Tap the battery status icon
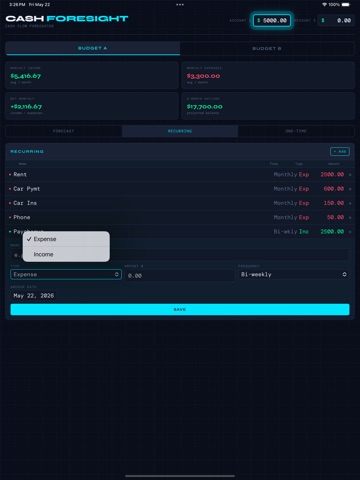Image resolution: width=360 pixels, height=480 pixels. tap(346, 5)
